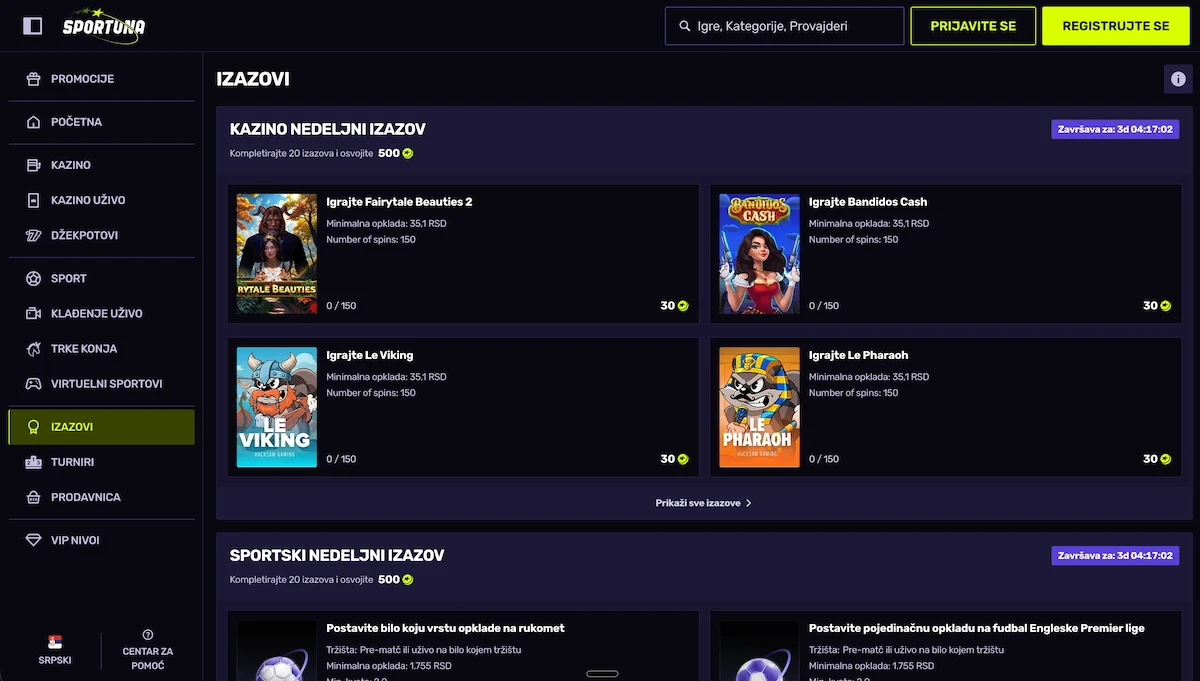Open Le Pharaoh game thumbnail
The image size is (1200, 681).
pos(760,407)
